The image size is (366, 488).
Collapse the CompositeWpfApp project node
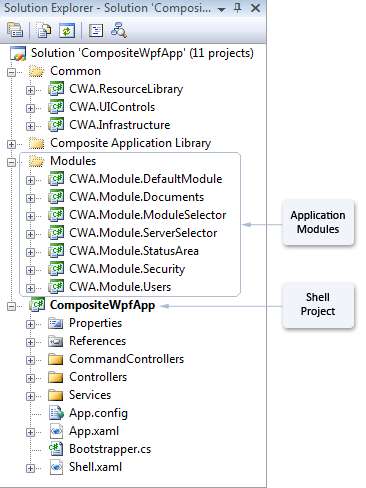(11, 306)
